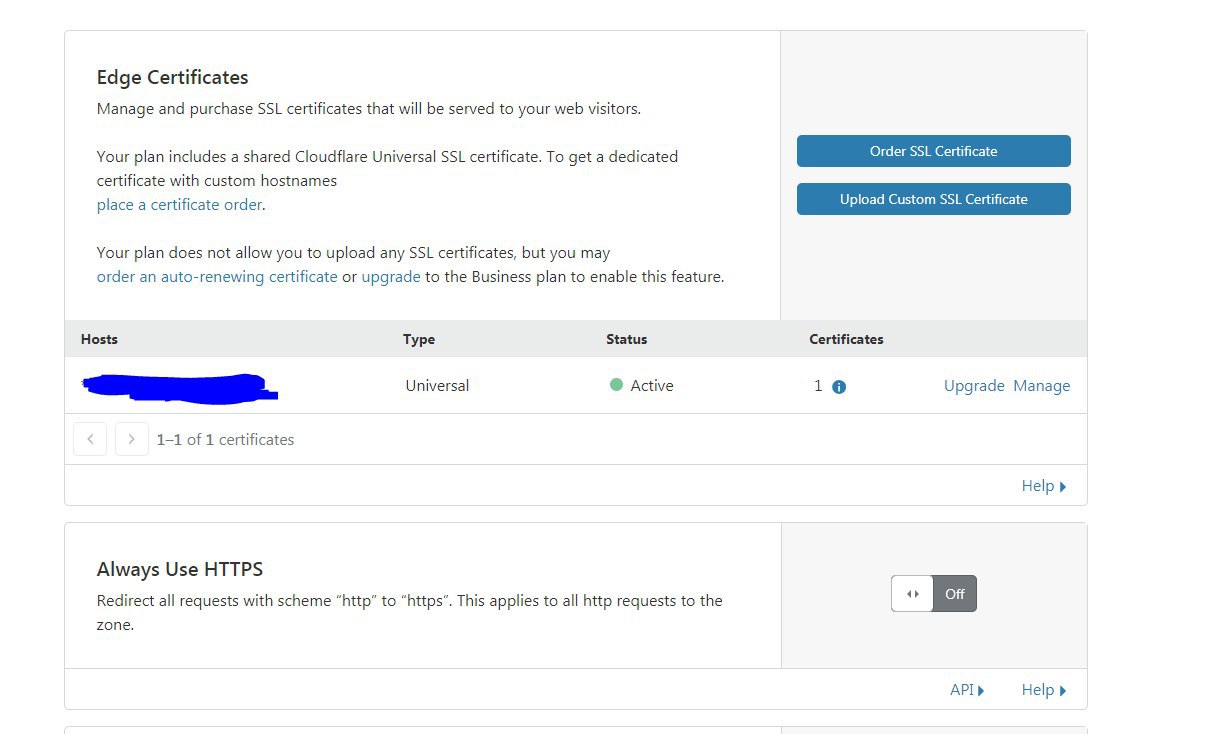Select the Type column header
This screenshot has height=734, width=1218.
[x=419, y=339]
